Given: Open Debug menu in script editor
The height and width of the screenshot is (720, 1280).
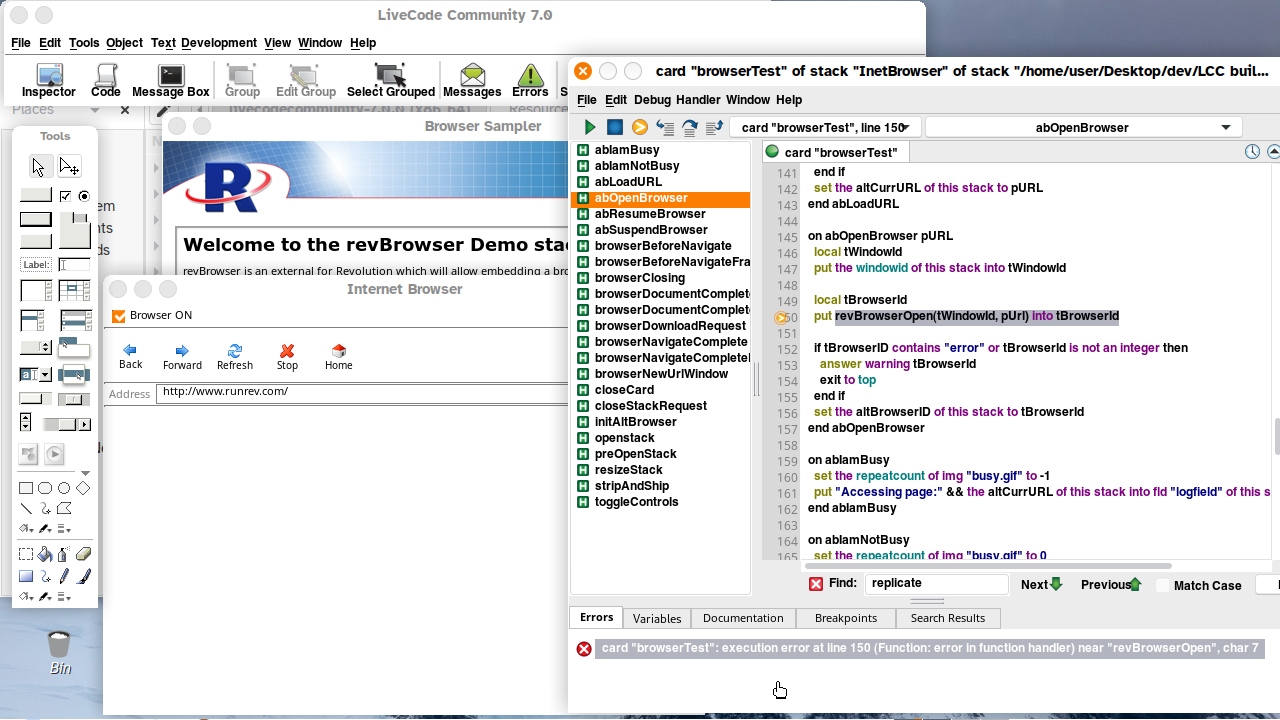Looking at the screenshot, I should tap(652, 100).
